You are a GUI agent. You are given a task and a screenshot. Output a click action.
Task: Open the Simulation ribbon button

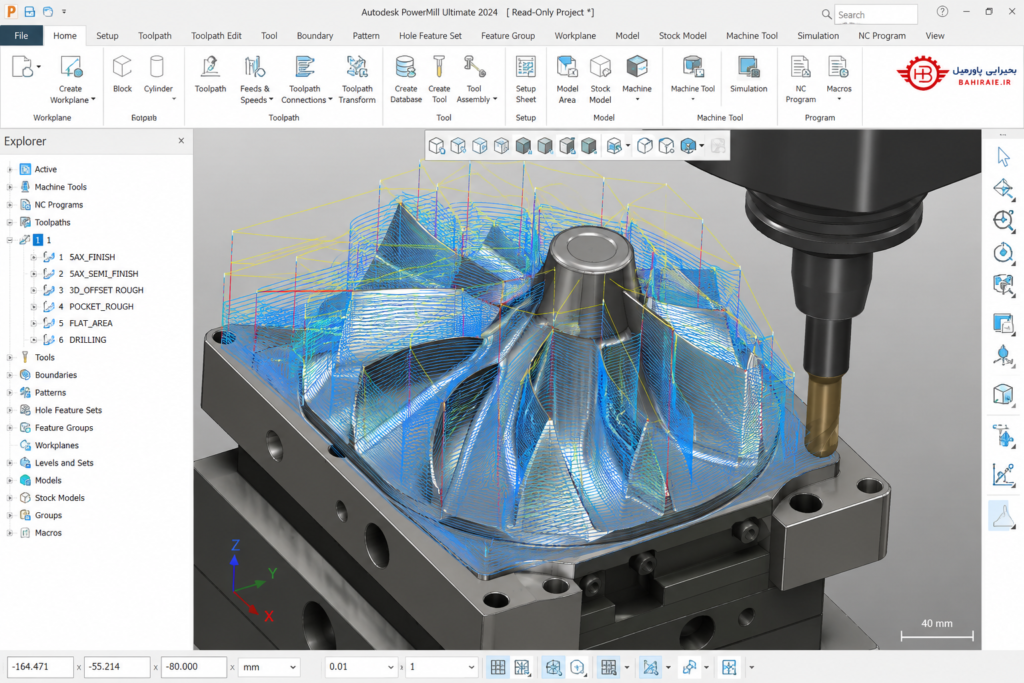(x=748, y=74)
